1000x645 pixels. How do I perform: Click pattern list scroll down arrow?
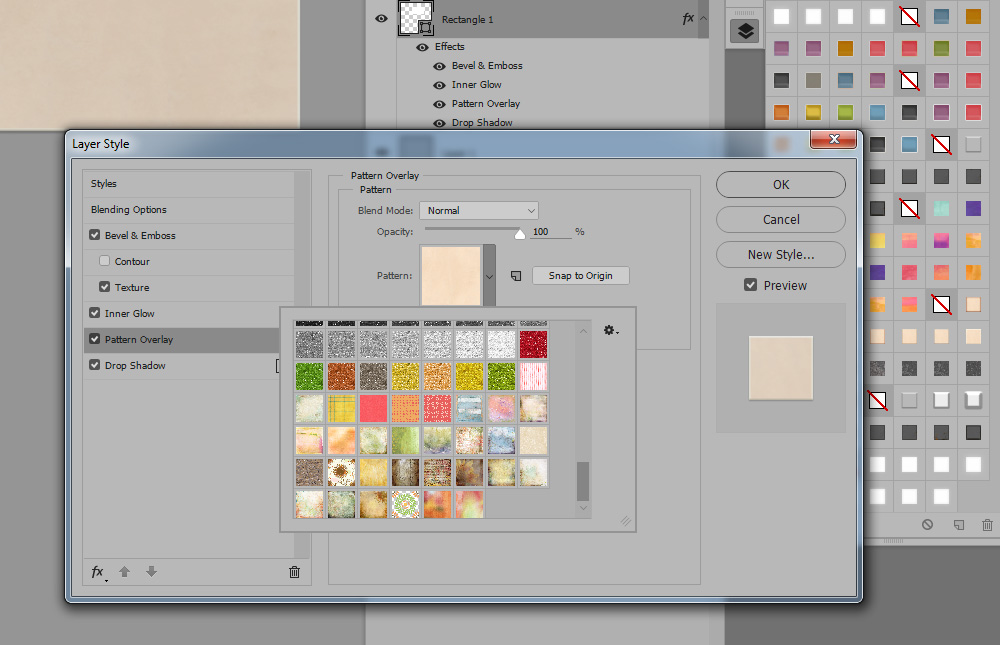pos(583,508)
